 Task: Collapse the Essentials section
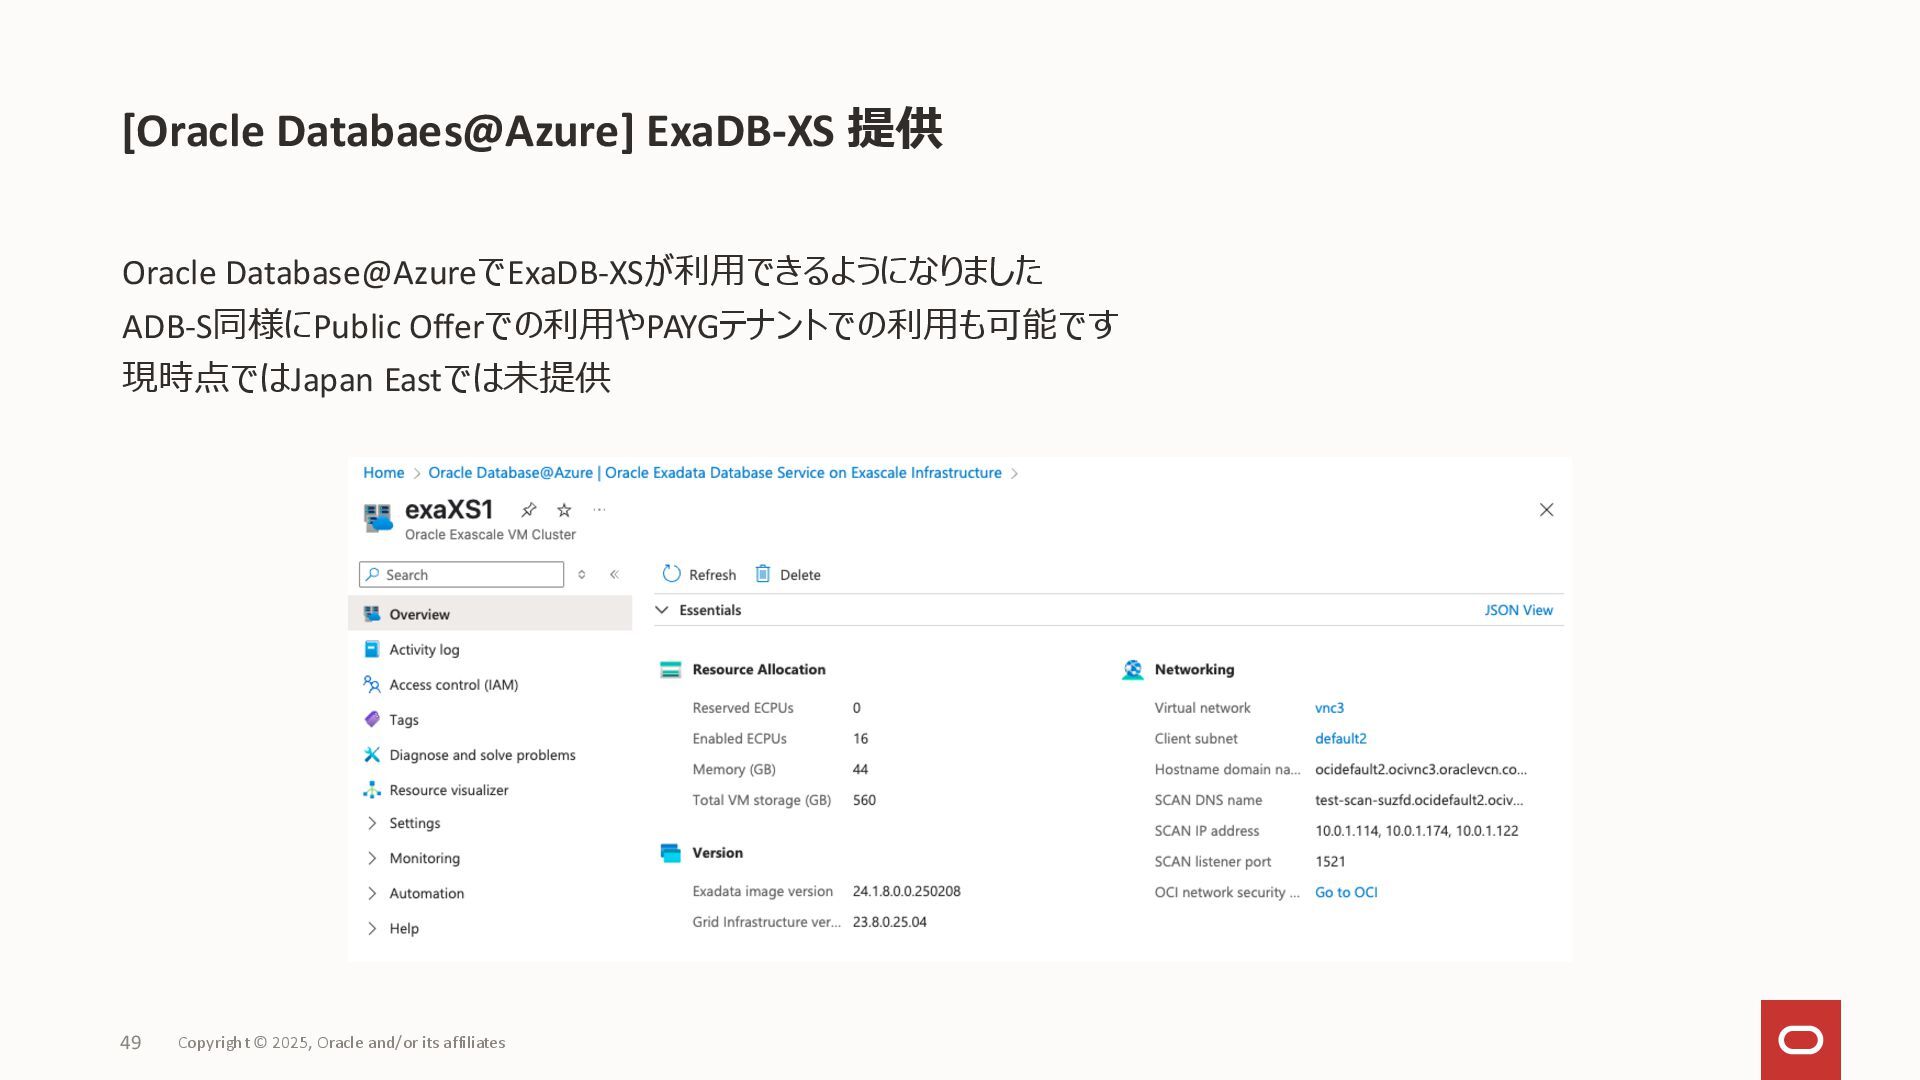pos(662,610)
